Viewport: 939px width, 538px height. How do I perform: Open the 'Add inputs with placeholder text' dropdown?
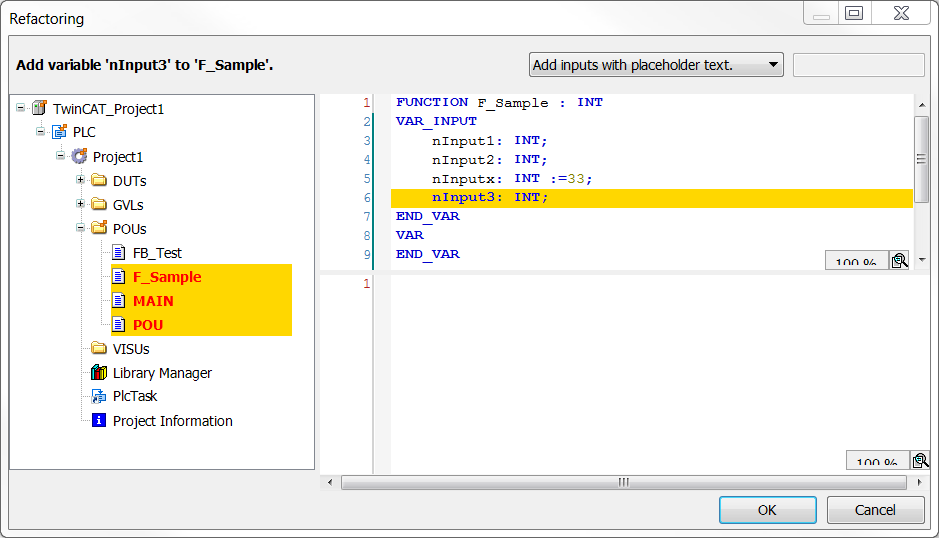[x=656, y=65]
